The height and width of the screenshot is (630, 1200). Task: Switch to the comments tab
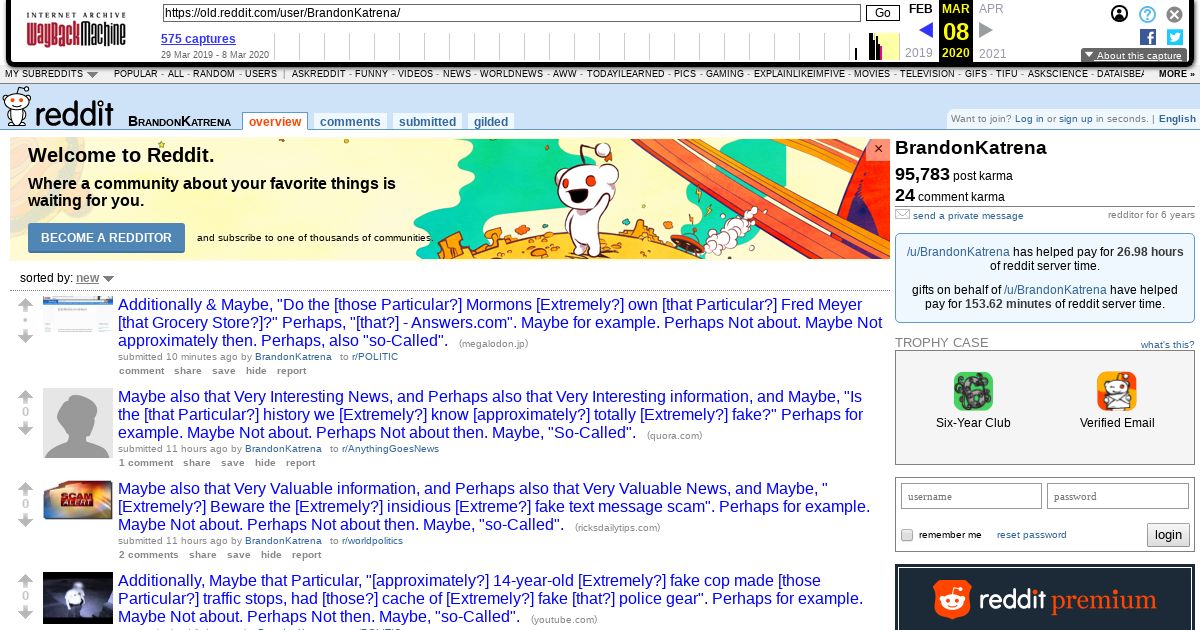(x=350, y=122)
